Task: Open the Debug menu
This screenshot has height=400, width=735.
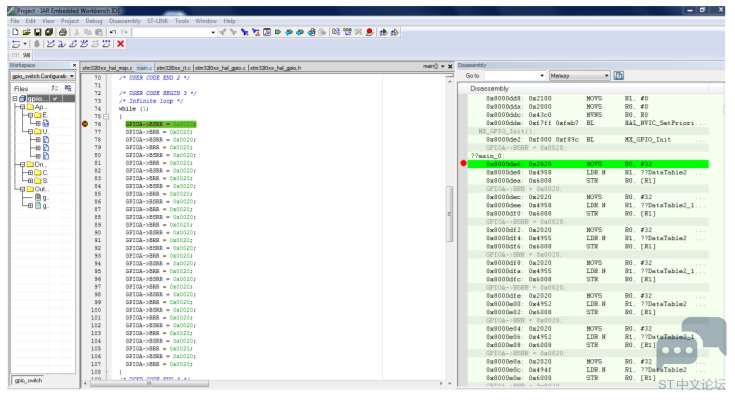Action: (x=94, y=21)
